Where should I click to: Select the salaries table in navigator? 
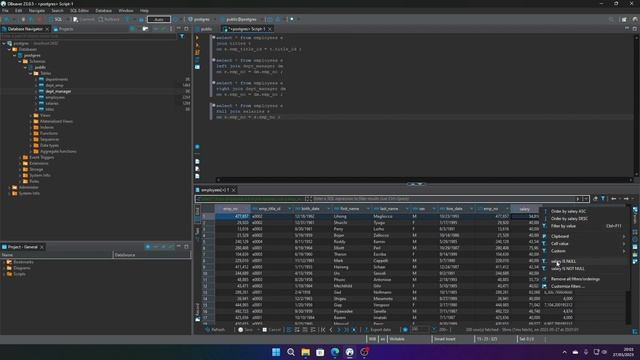point(52,103)
